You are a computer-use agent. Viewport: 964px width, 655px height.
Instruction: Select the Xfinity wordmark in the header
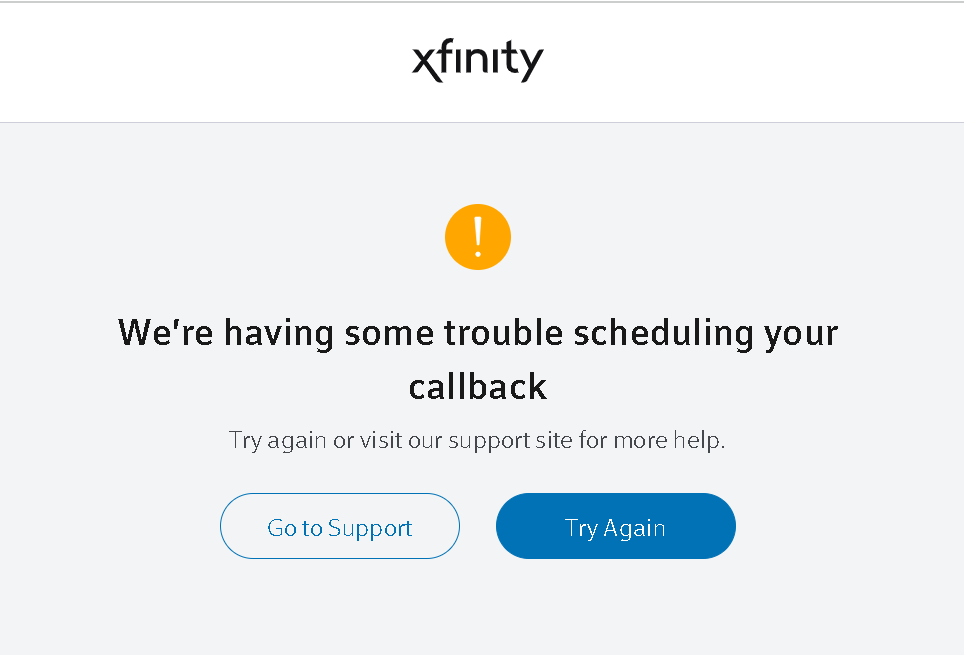click(478, 60)
